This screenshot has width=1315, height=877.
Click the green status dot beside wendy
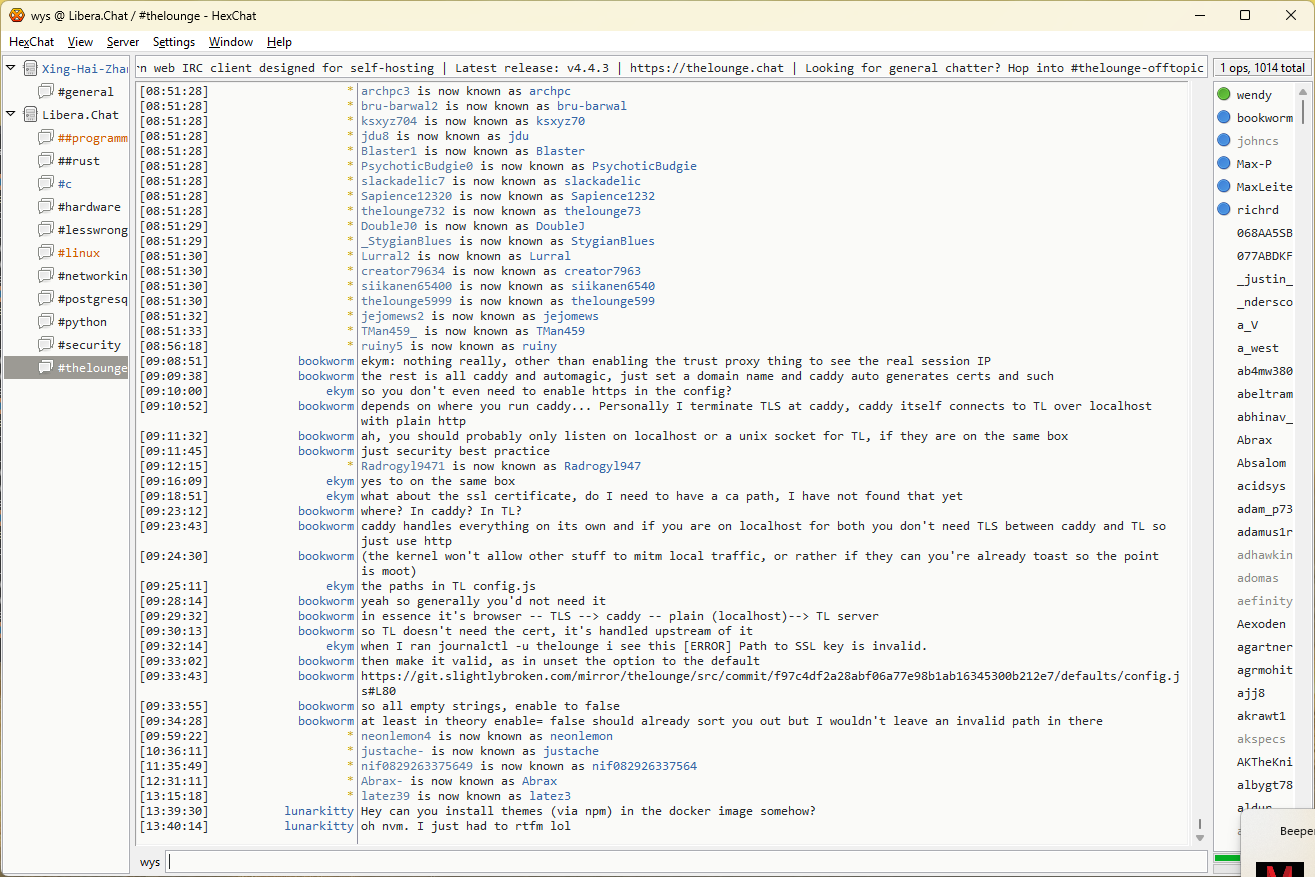pyautogui.click(x=1224, y=95)
